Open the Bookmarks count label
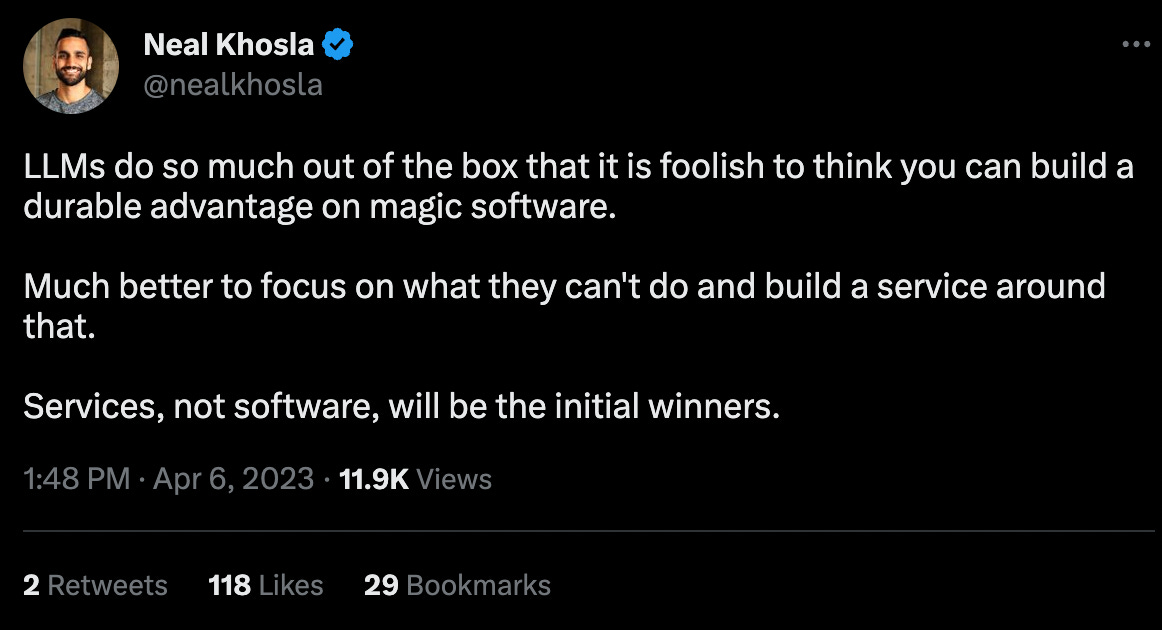 coord(479,585)
